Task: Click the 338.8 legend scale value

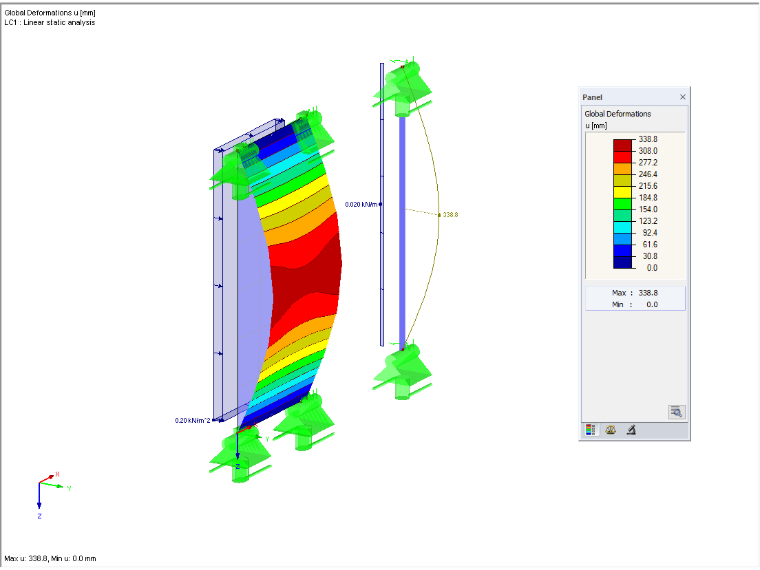Action: pyautogui.click(x=648, y=139)
